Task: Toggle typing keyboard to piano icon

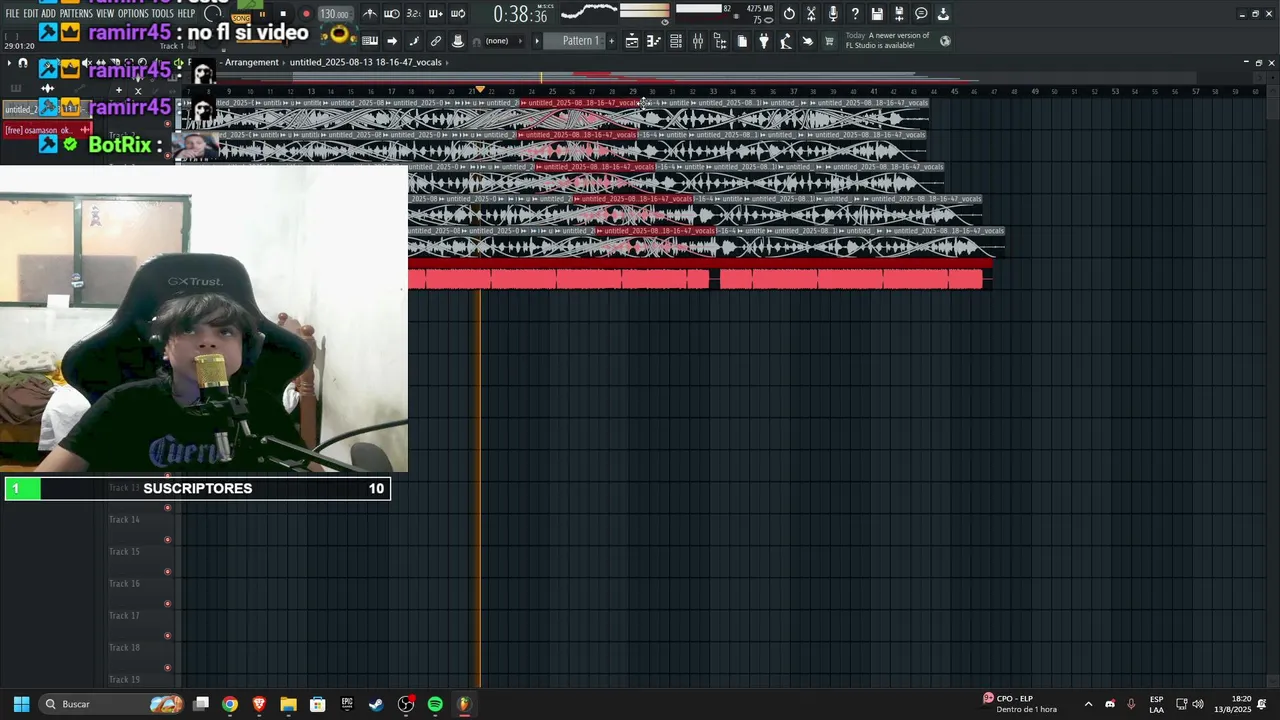Action: [370, 41]
